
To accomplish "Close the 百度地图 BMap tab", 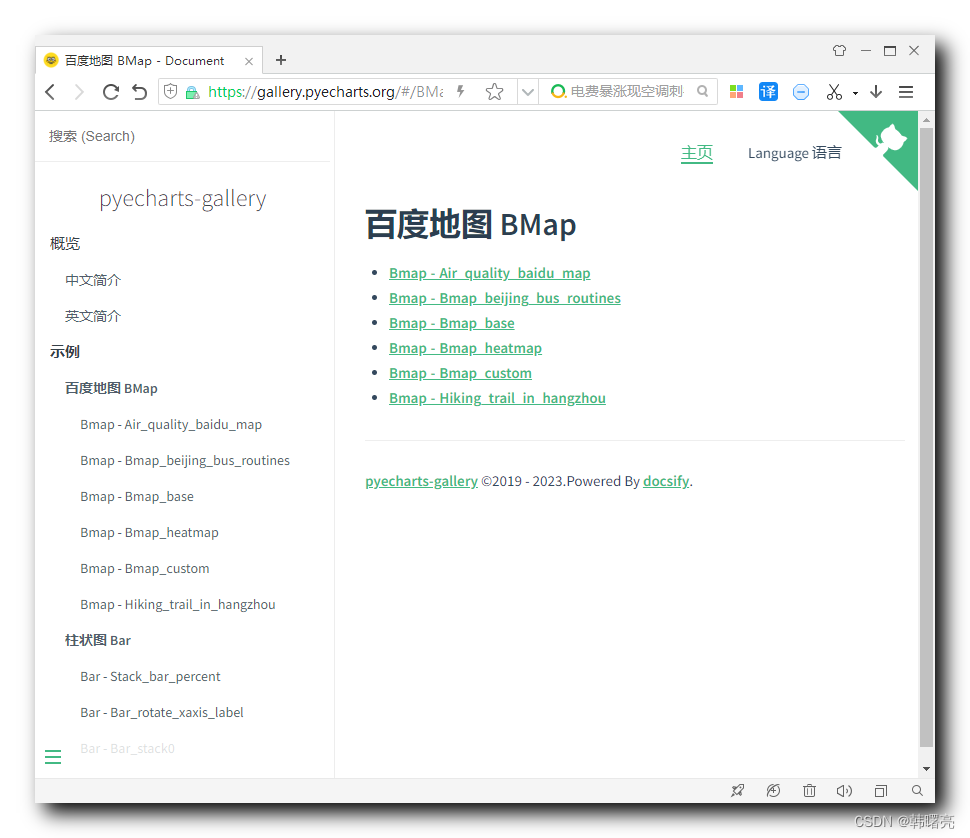I will (249, 61).
